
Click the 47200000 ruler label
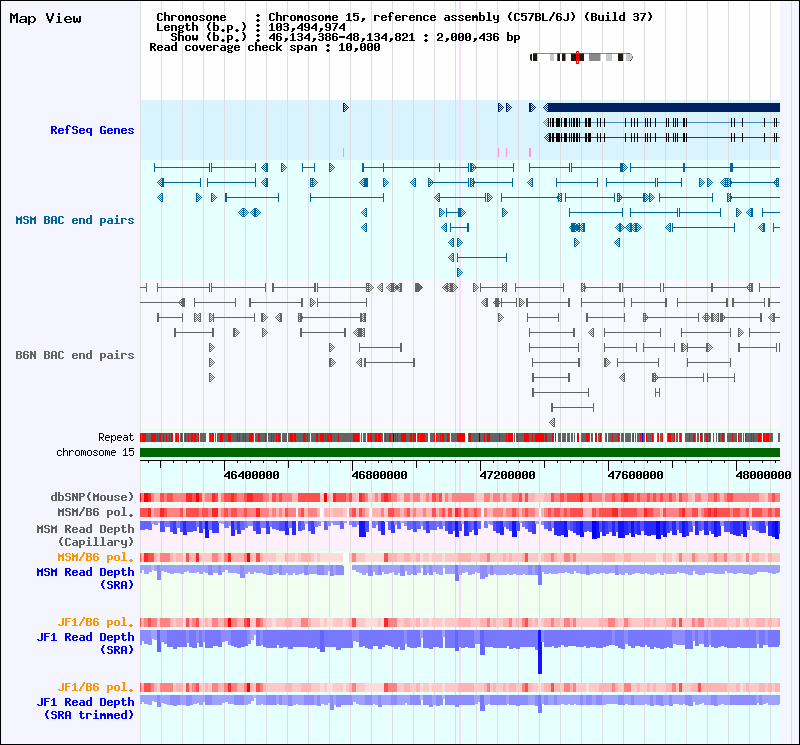pos(508,475)
